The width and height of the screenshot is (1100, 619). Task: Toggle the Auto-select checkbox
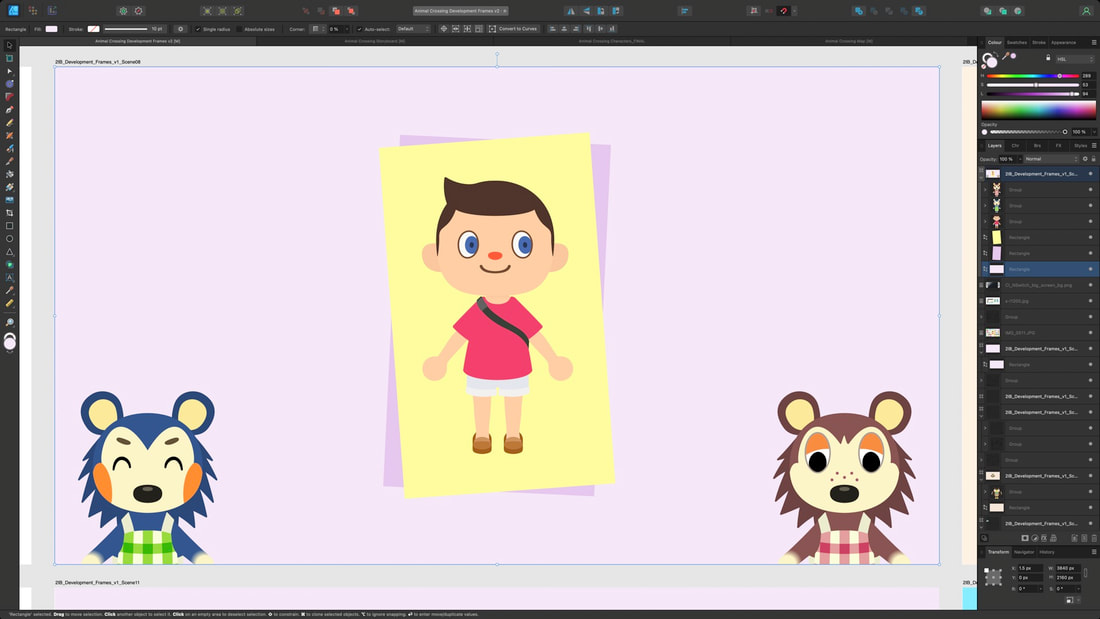coord(359,29)
